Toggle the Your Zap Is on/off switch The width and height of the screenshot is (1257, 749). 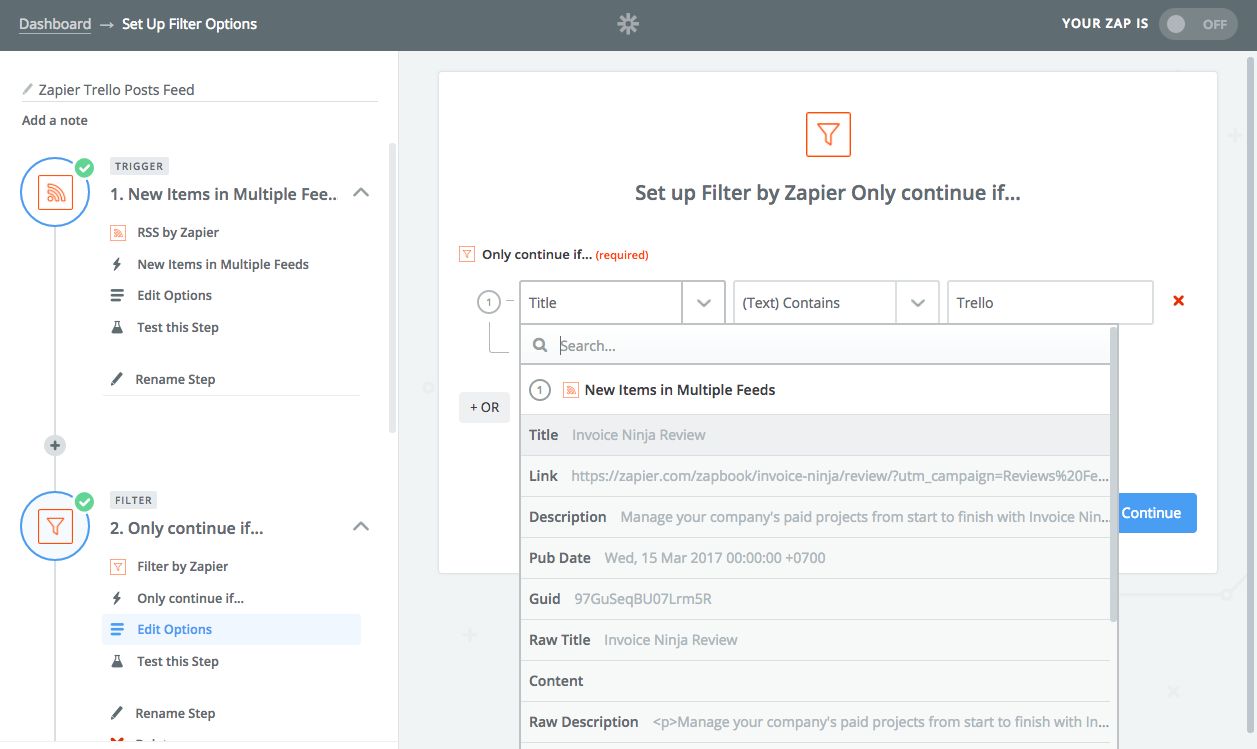tap(1197, 24)
